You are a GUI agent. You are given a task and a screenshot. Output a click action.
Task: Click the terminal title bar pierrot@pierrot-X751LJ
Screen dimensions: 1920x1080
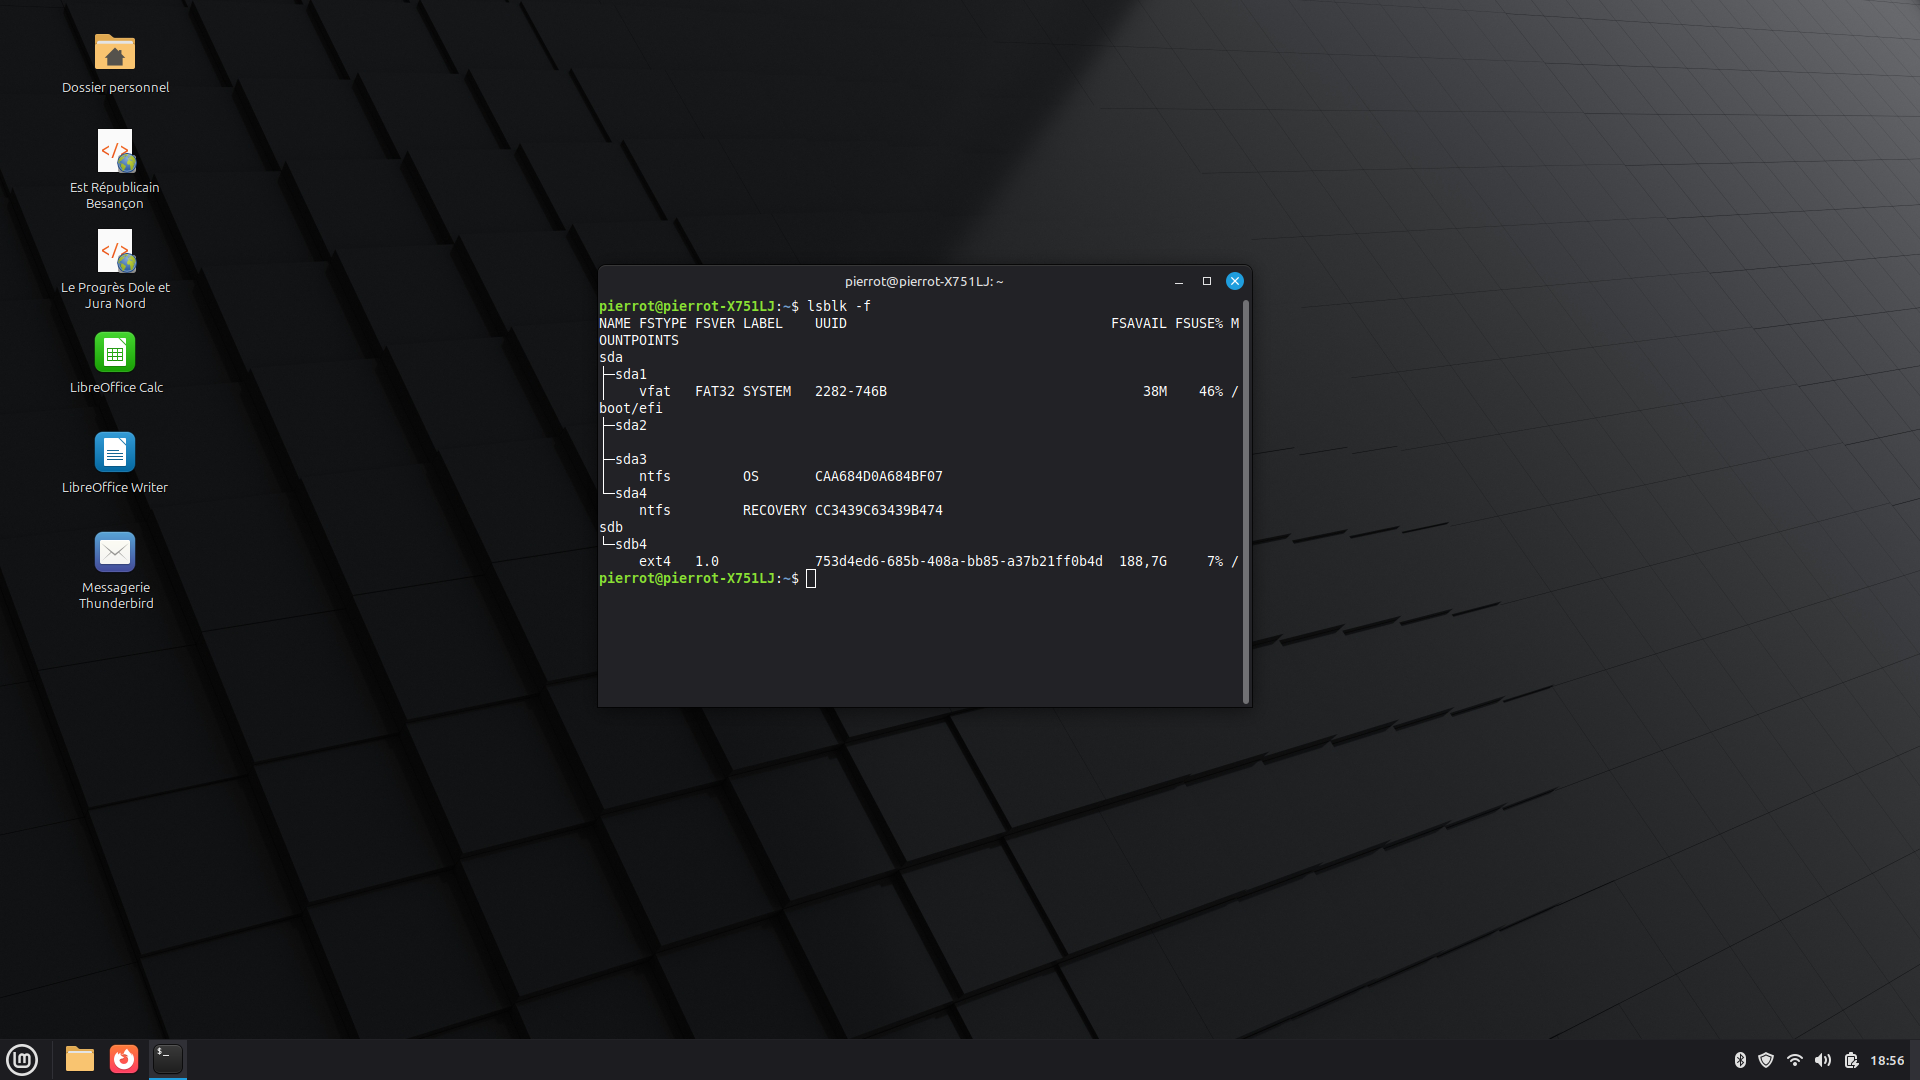(x=923, y=281)
